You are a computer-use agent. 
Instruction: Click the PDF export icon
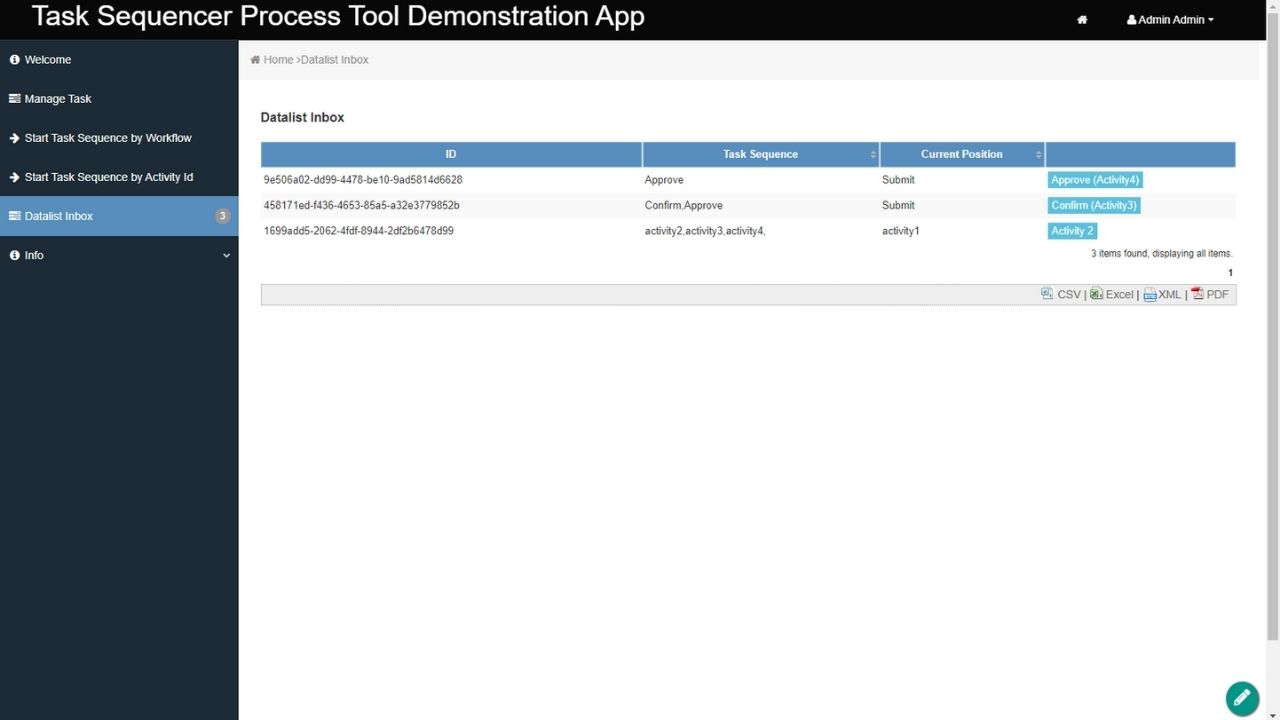tap(1197, 294)
